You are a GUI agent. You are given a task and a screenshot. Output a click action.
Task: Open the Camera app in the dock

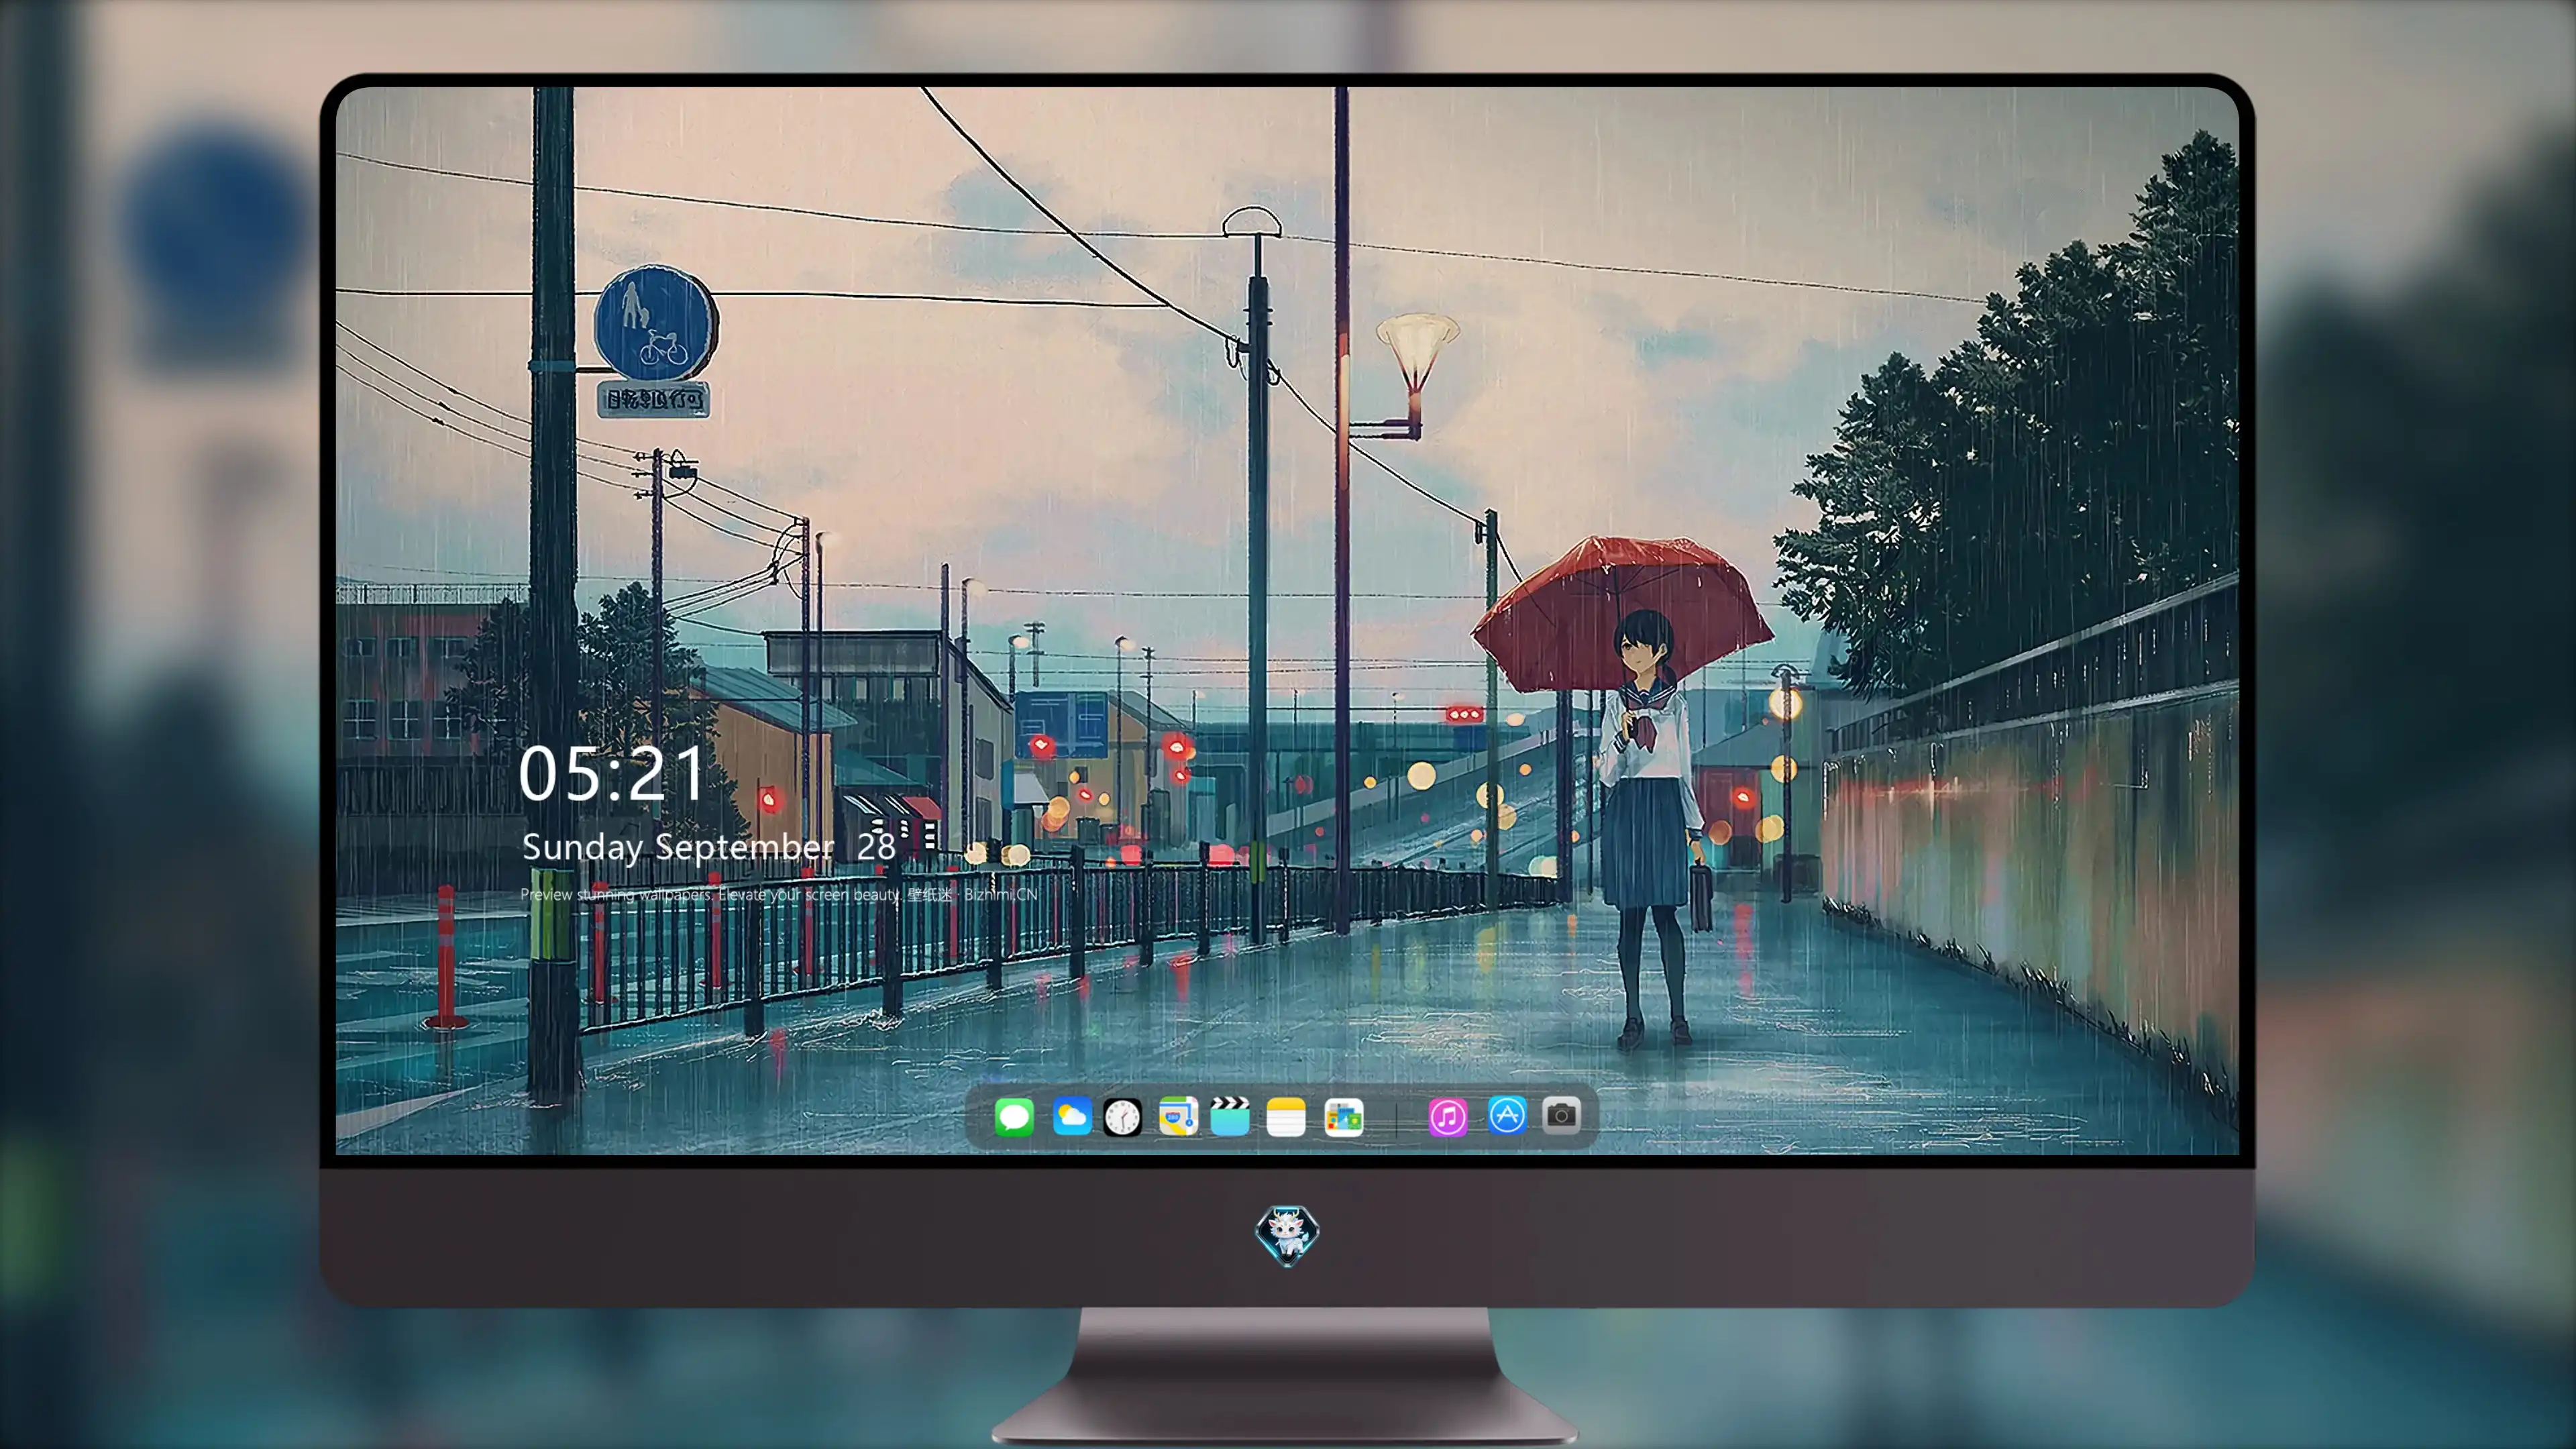(1561, 1115)
